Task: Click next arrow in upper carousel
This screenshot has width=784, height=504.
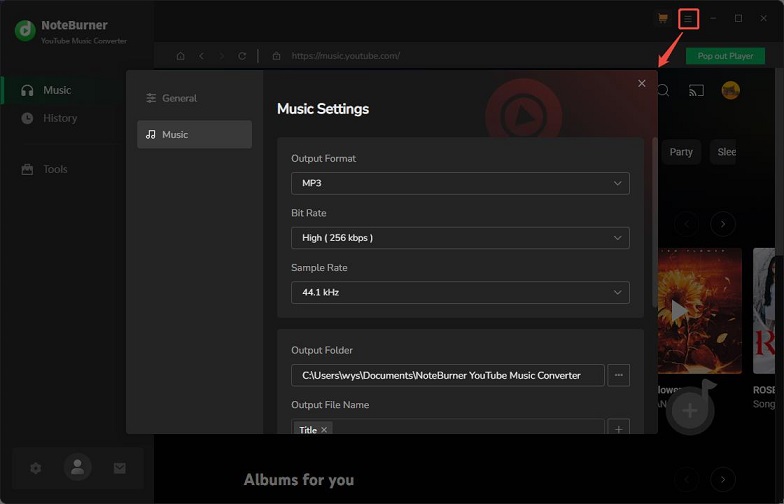Action: (x=723, y=224)
